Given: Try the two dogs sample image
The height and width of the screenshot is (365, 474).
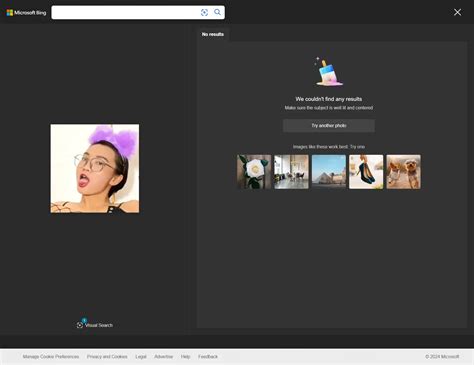Looking at the screenshot, I should pos(403,172).
